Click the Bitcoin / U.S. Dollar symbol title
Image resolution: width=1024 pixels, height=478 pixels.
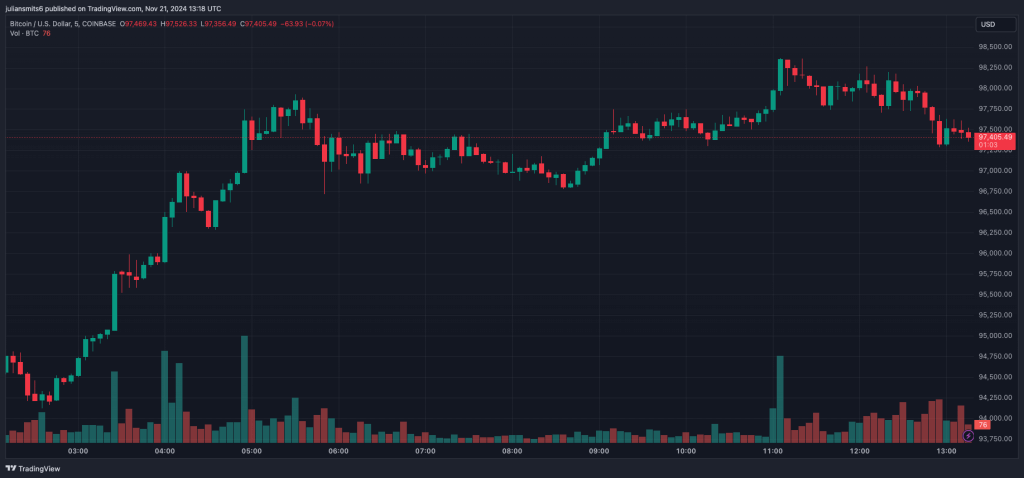62,24
